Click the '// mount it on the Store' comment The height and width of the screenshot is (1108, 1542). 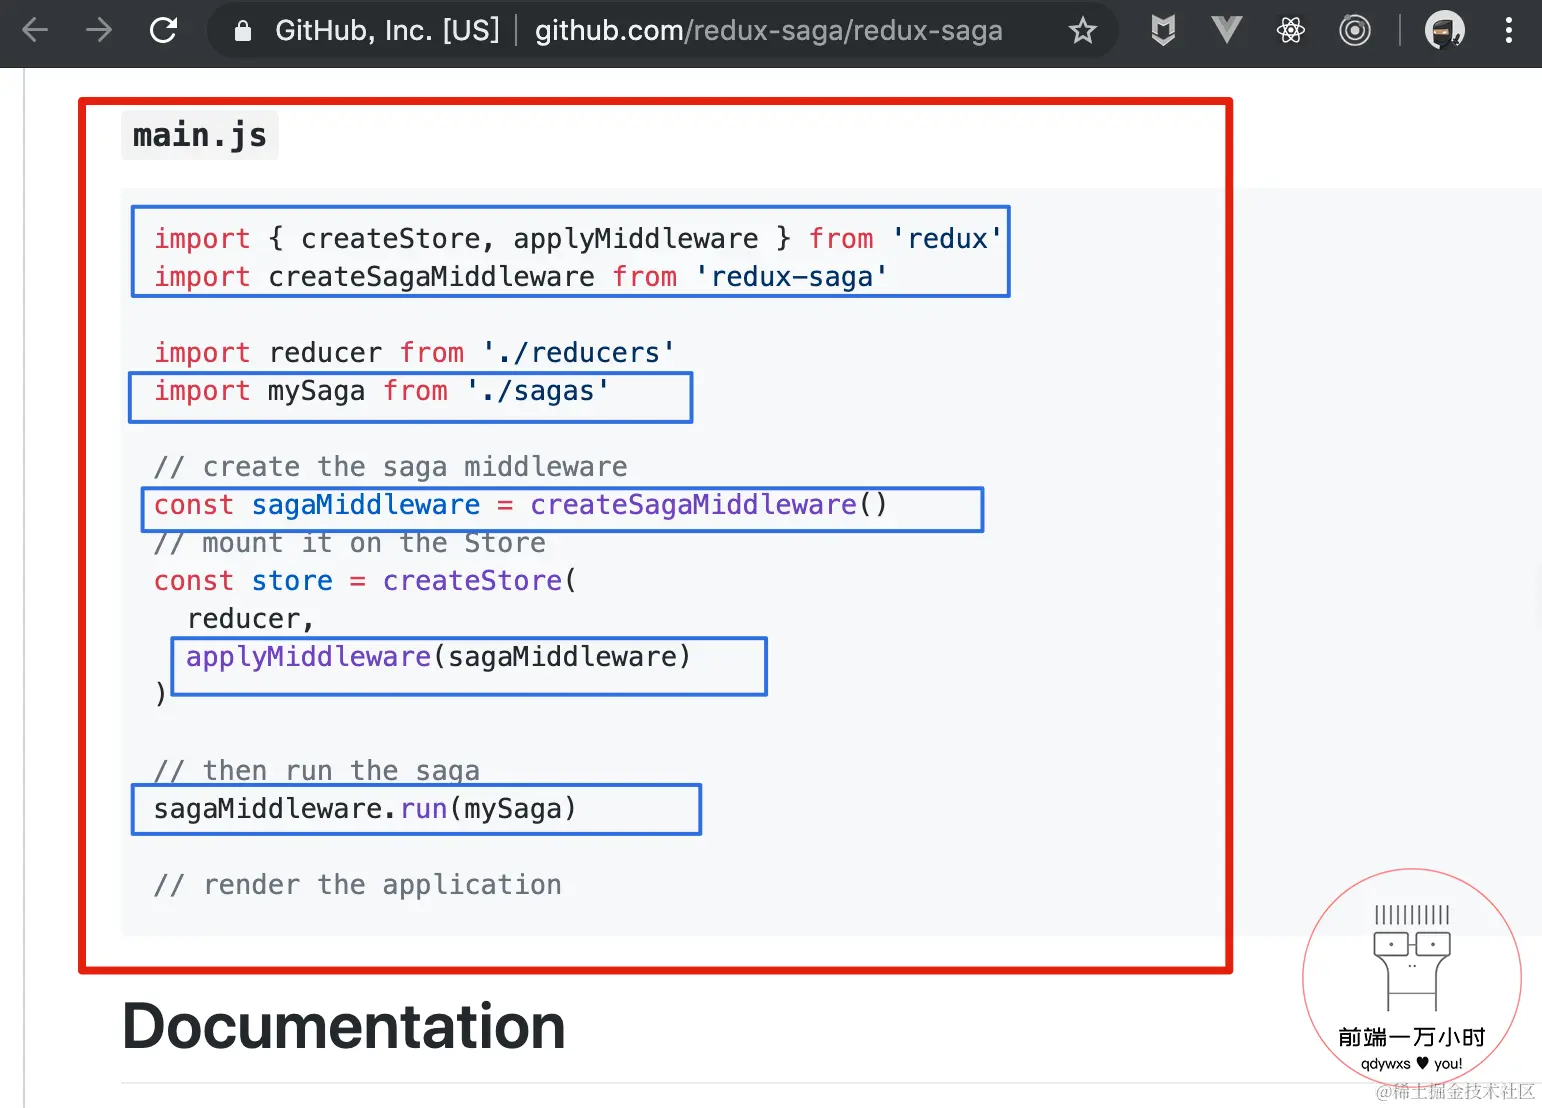[350, 543]
